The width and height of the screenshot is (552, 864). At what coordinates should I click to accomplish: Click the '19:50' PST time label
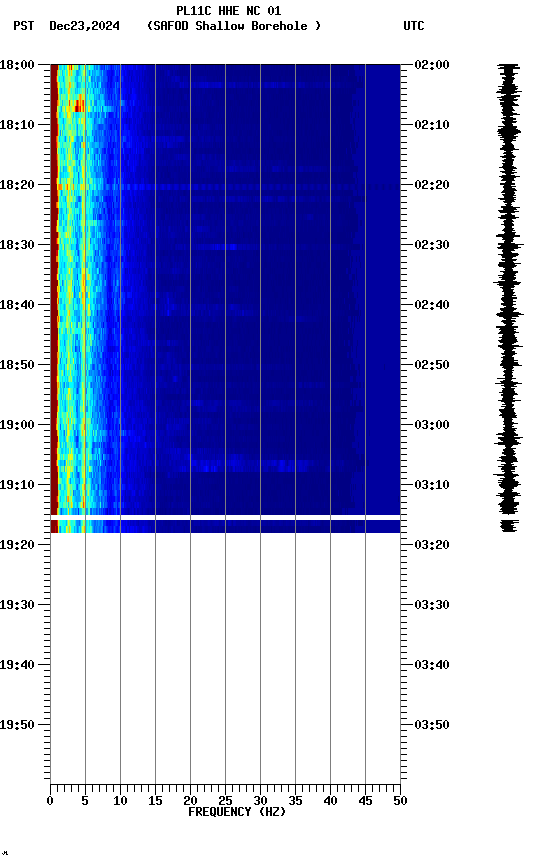[17, 725]
